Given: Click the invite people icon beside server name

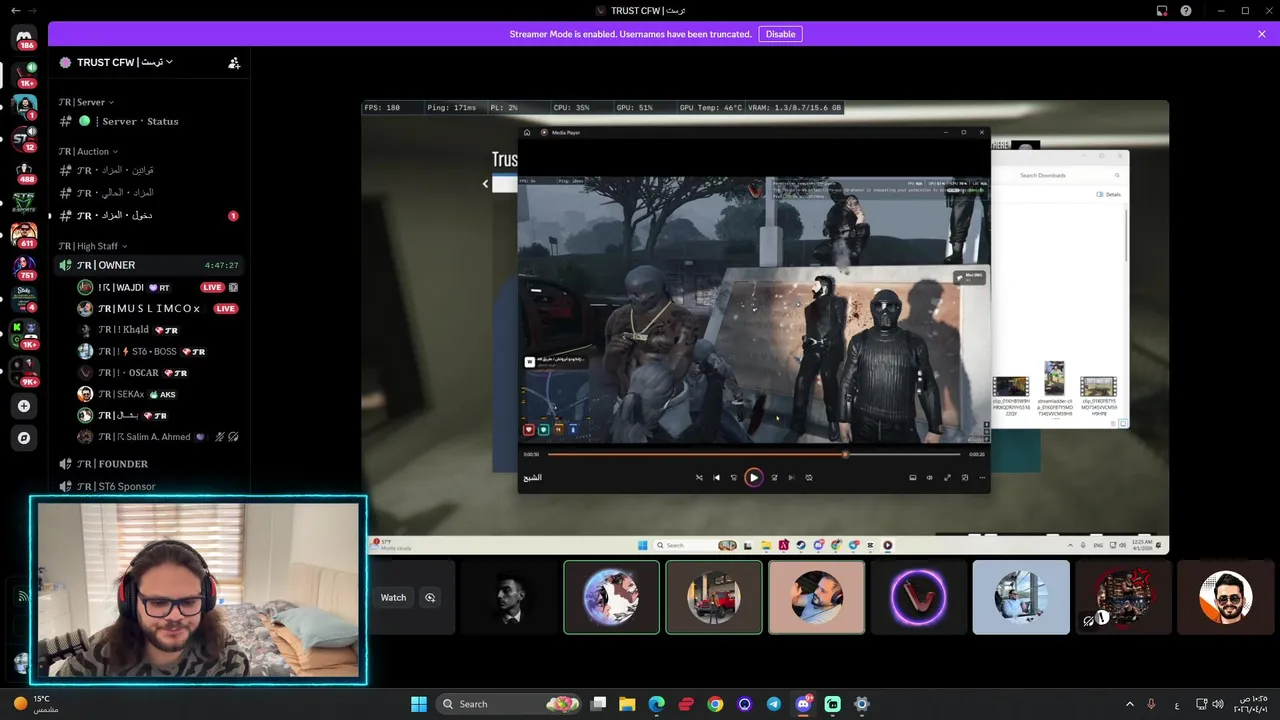Looking at the screenshot, I should pos(234,62).
